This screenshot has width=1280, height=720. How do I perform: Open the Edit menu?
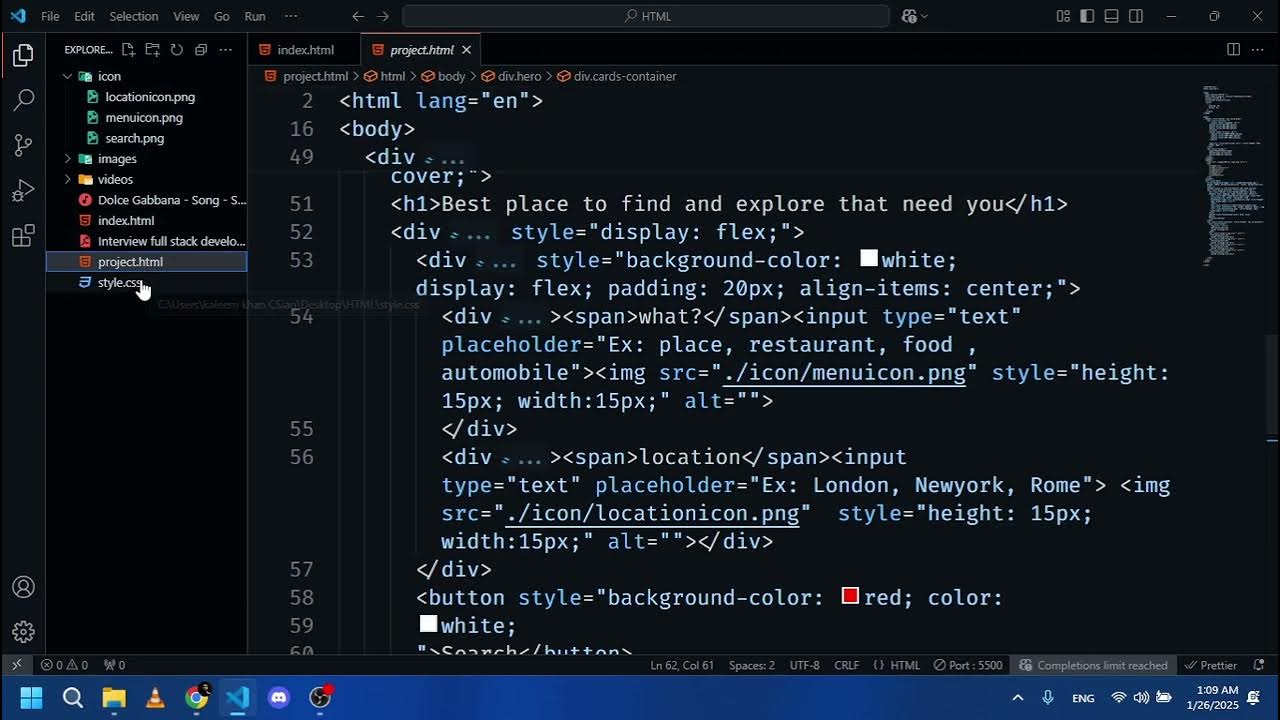(x=85, y=16)
